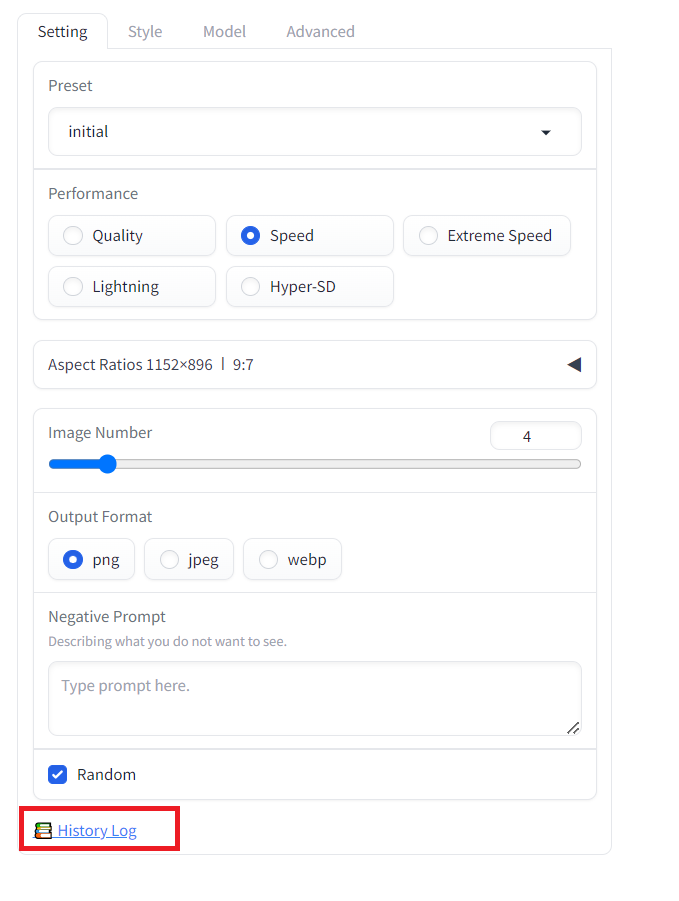Select the Hyper-SD radio button
Viewport: 679px width, 901px height.
(310, 286)
